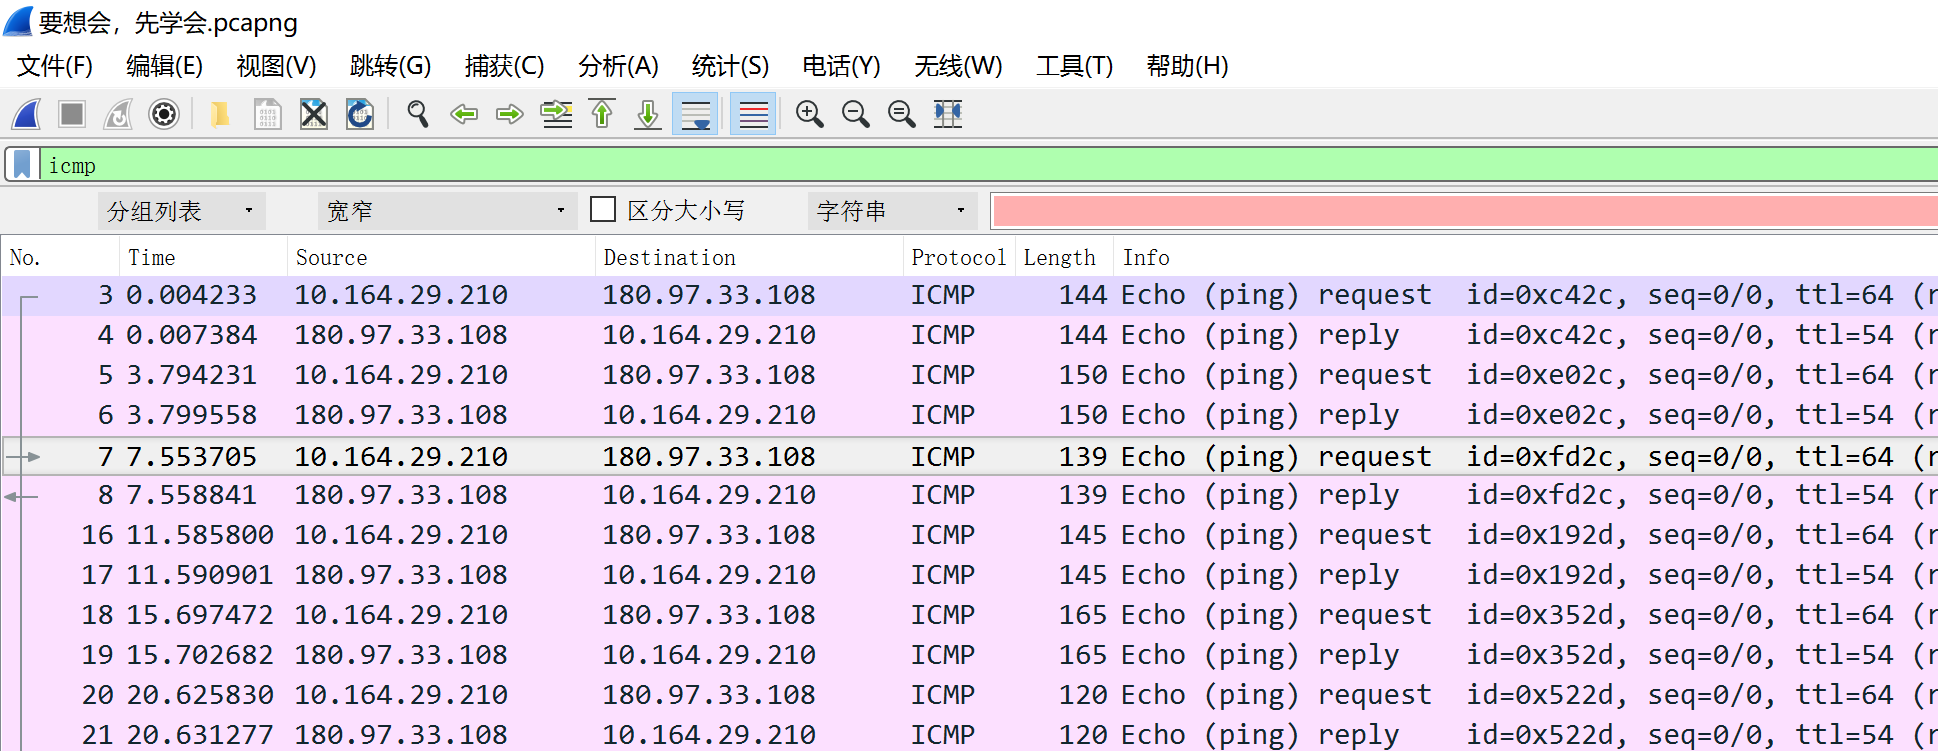This screenshot has width=1938, height=751.
Task: Restart the current capture
Action: coord(118,114)
